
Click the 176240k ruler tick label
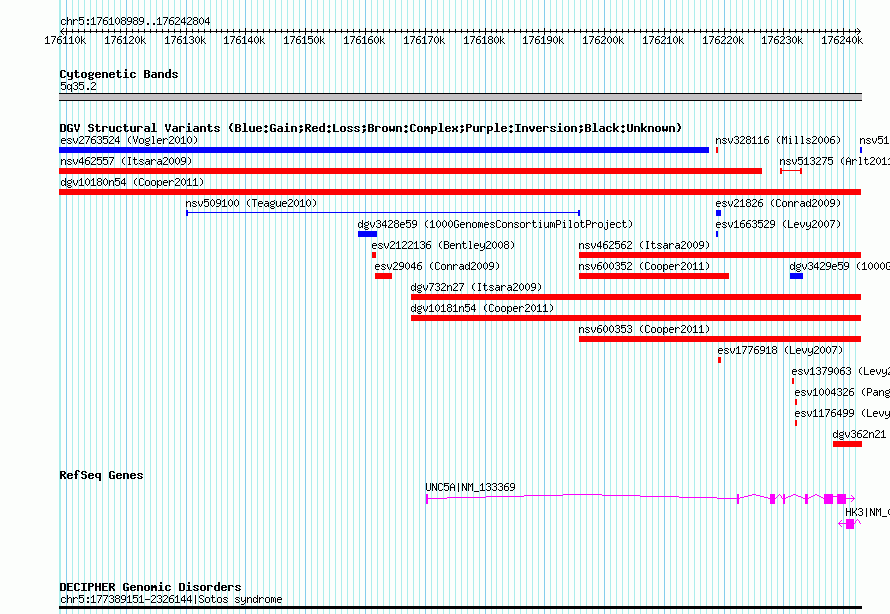point(842,41)
